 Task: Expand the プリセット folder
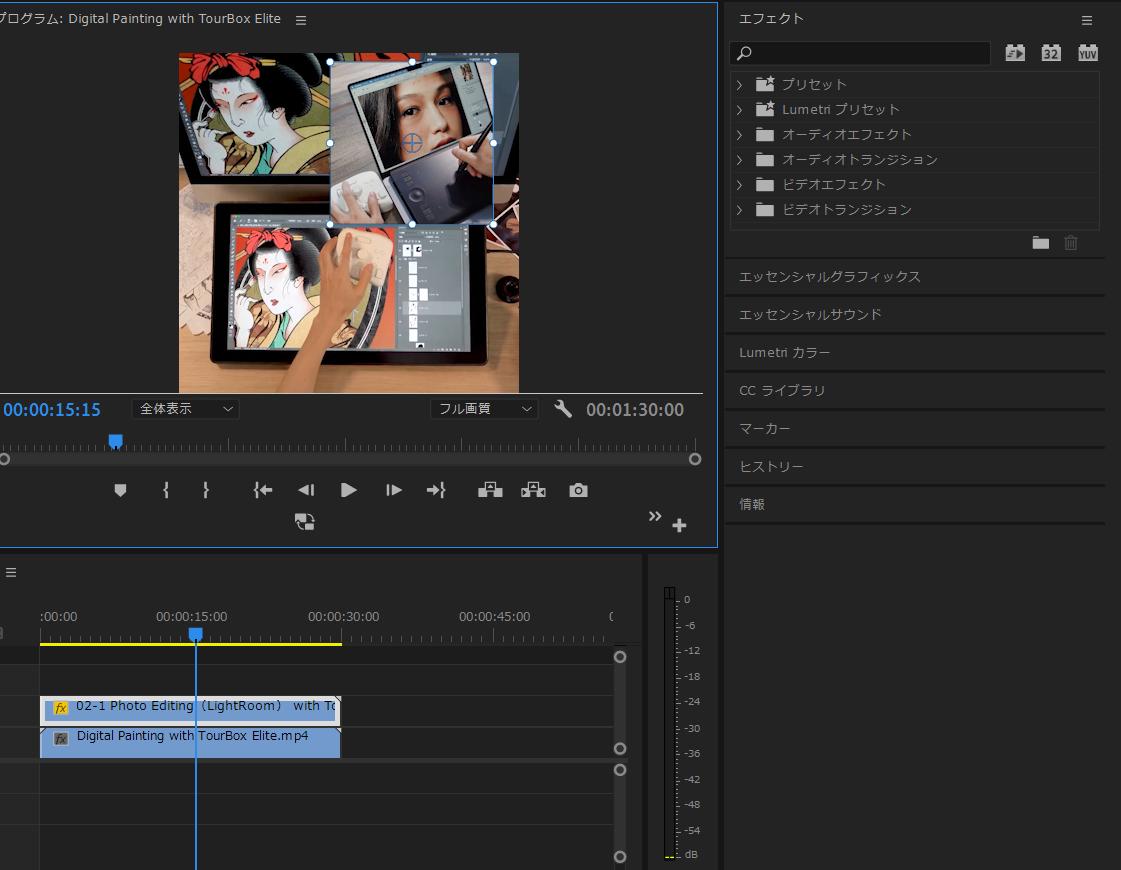point(740,85)
